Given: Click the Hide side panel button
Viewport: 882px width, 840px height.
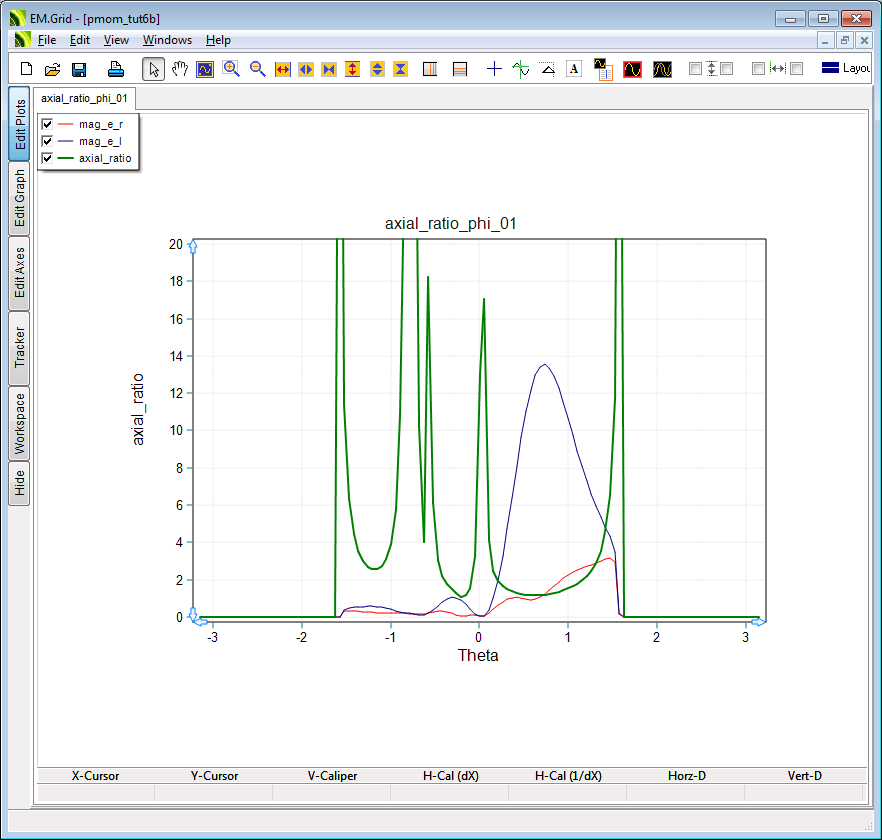Looking at the screenshot, I should coord(19,483).
